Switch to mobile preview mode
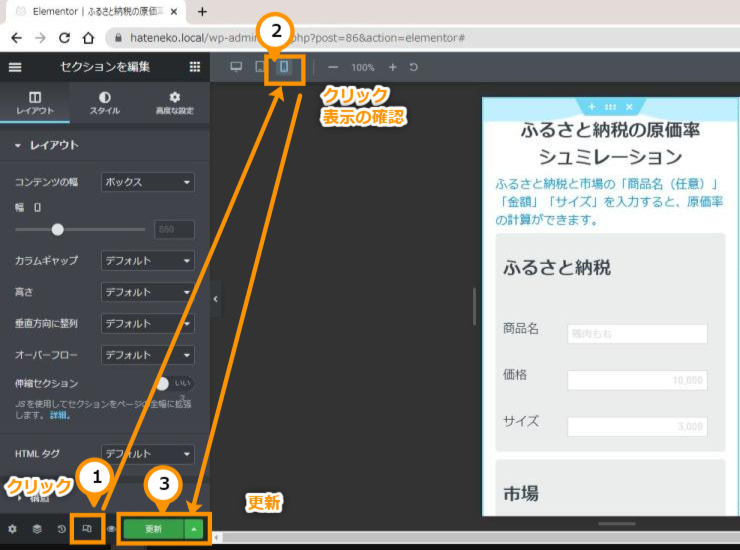The height and width of the screenshot is (550, 740). (284, 67)
